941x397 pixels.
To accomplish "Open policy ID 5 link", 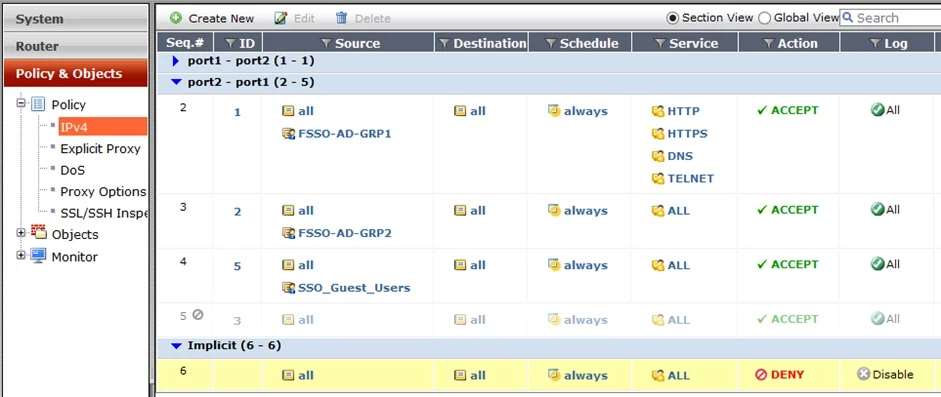I will [x=238, y=266].
